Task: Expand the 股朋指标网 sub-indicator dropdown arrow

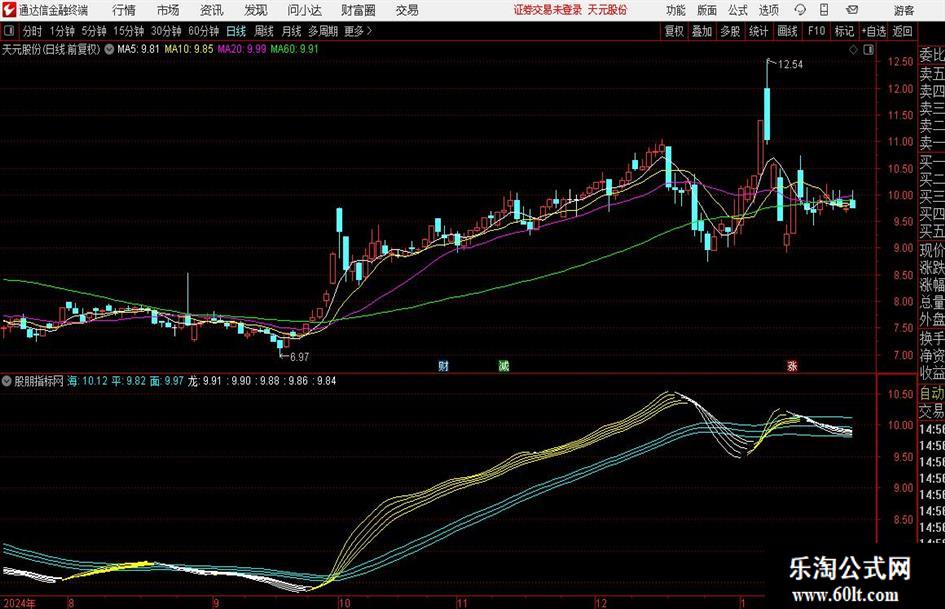Action: (x=7, y=381)
